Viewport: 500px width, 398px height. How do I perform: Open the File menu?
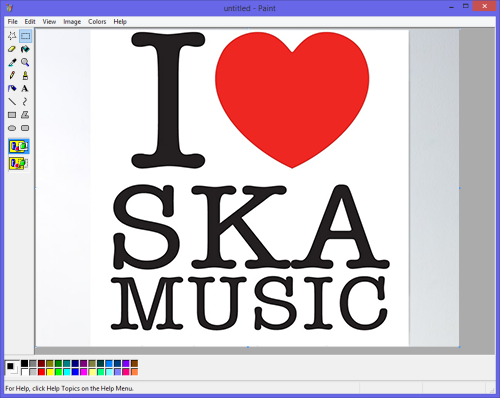pyautogui.click(x=13, y=22)
